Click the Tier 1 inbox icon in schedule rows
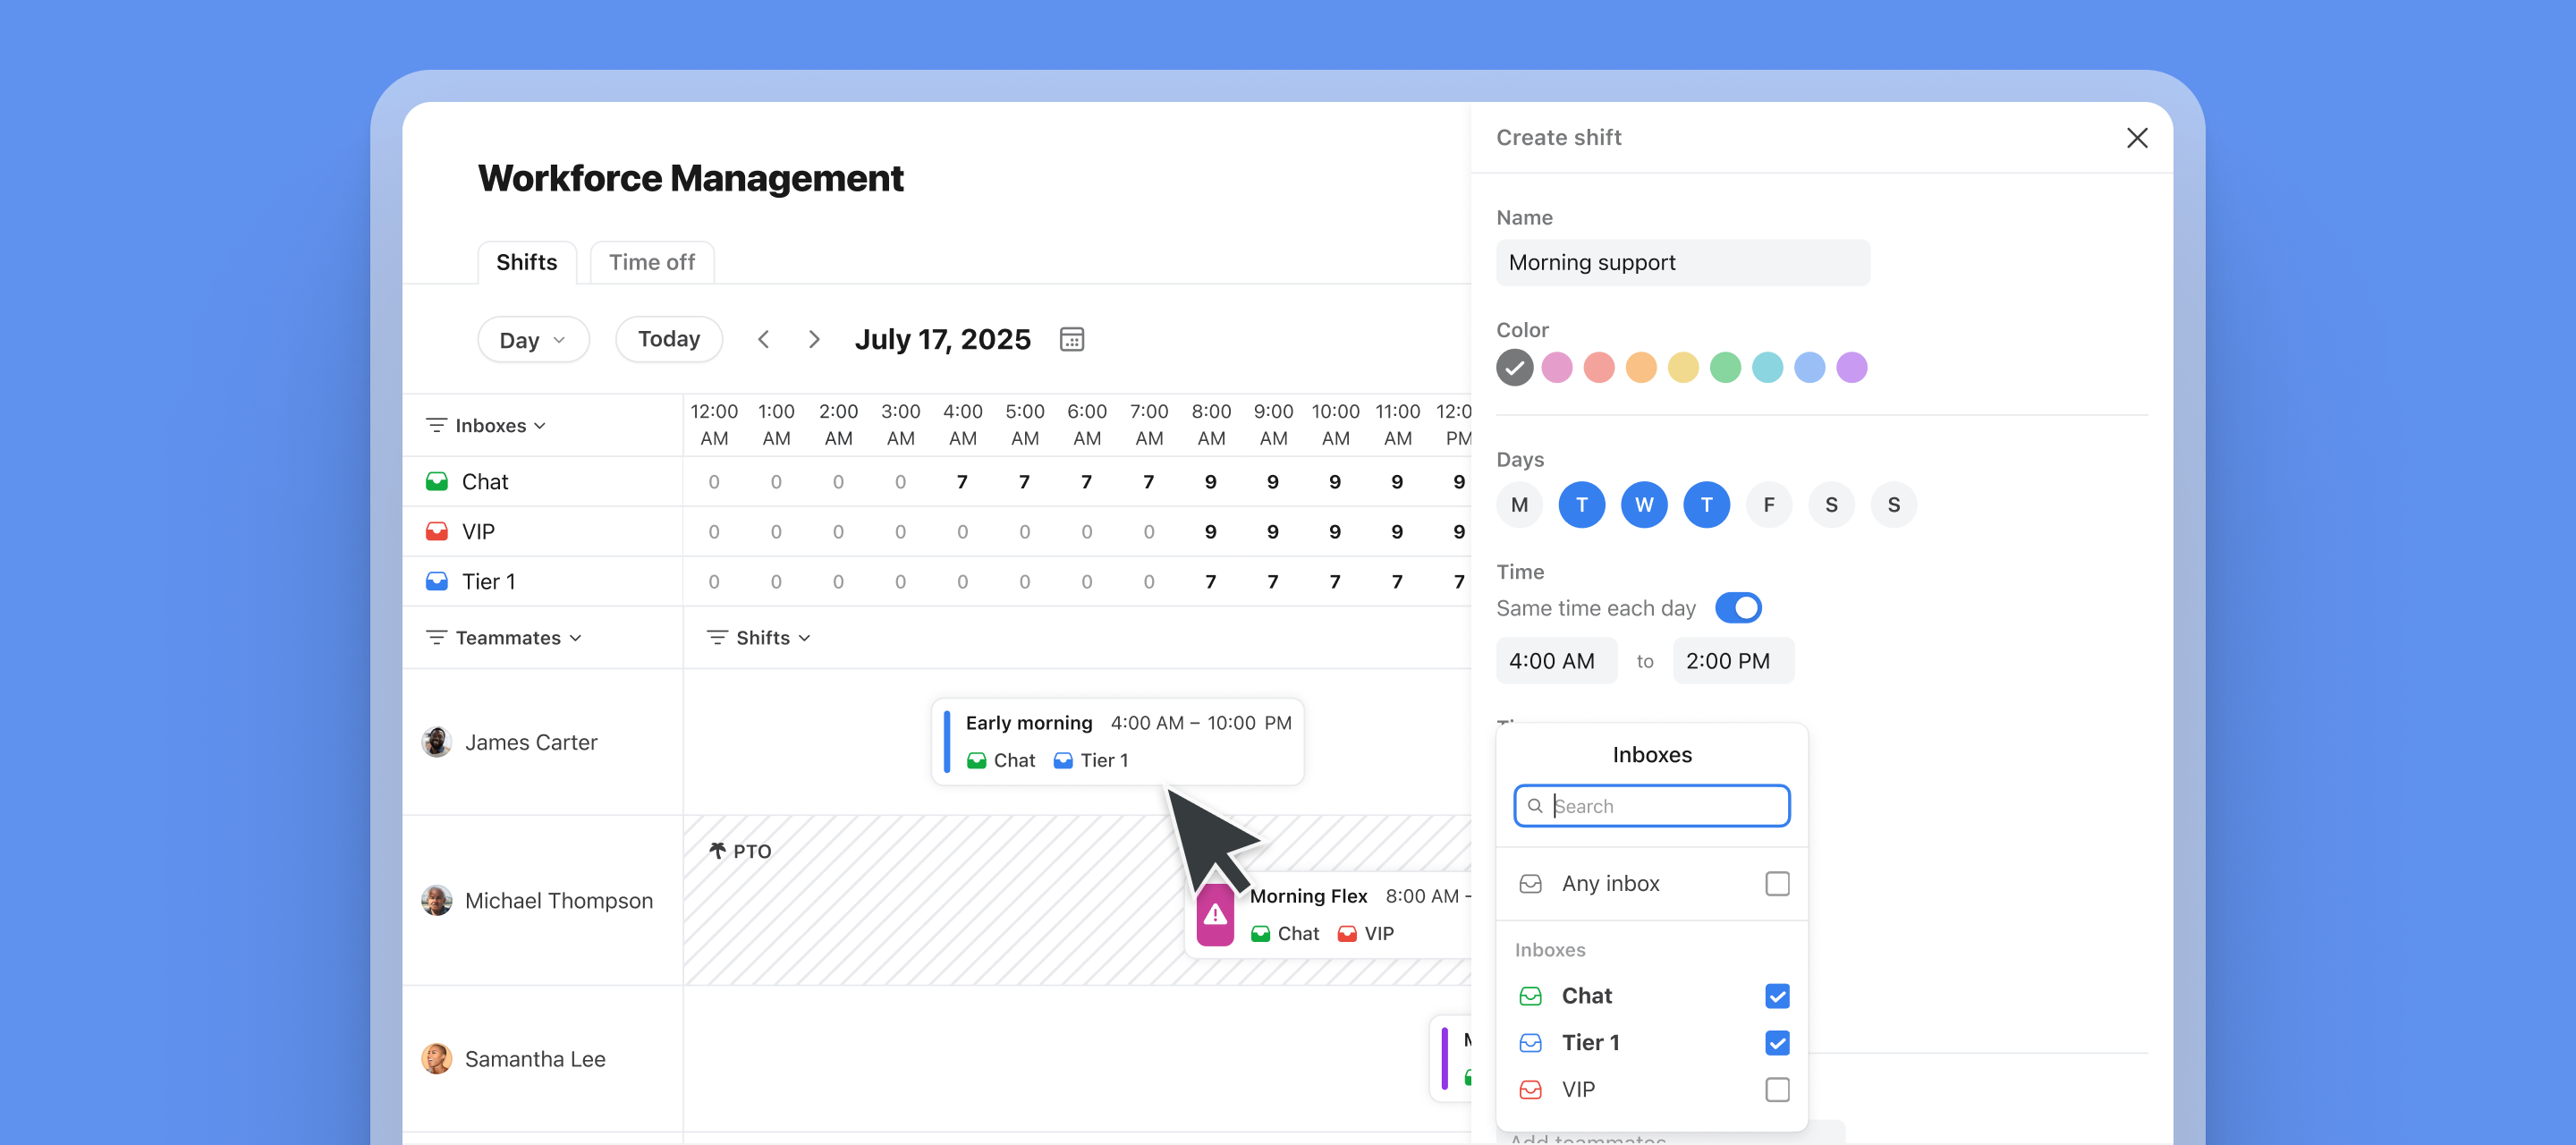 pos(436,582)
